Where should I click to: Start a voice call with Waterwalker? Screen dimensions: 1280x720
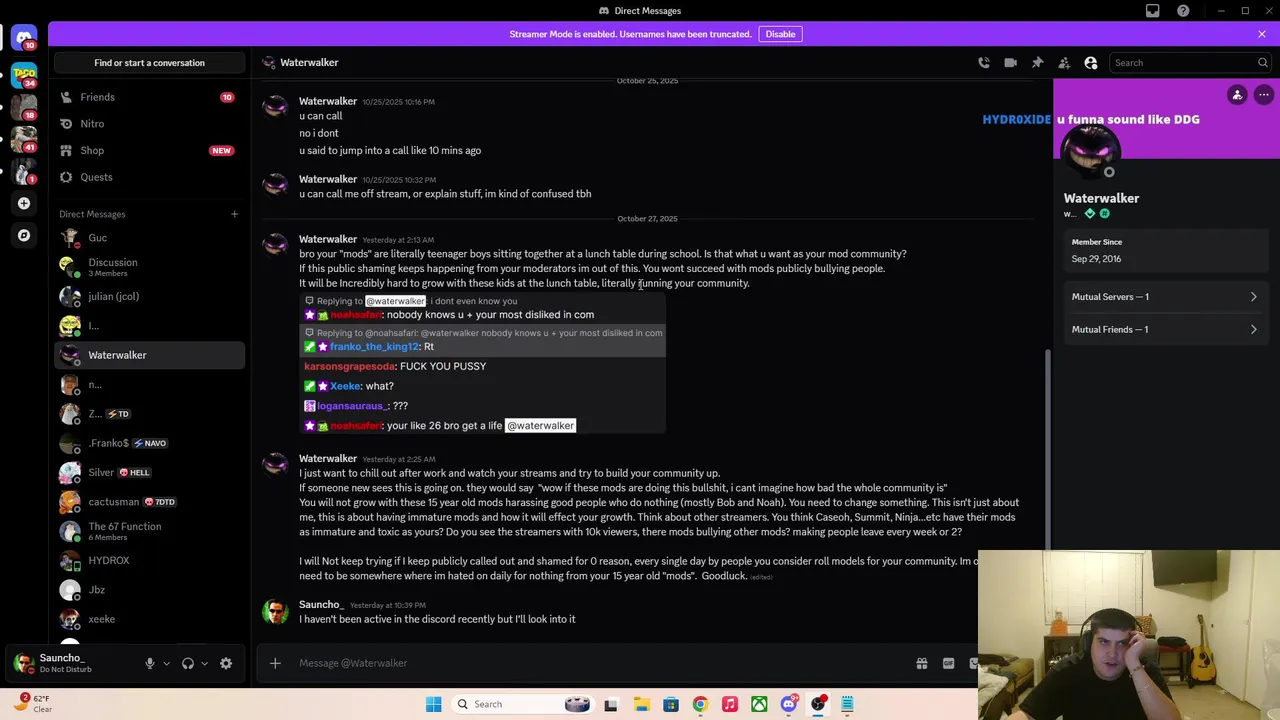(984, 63)
